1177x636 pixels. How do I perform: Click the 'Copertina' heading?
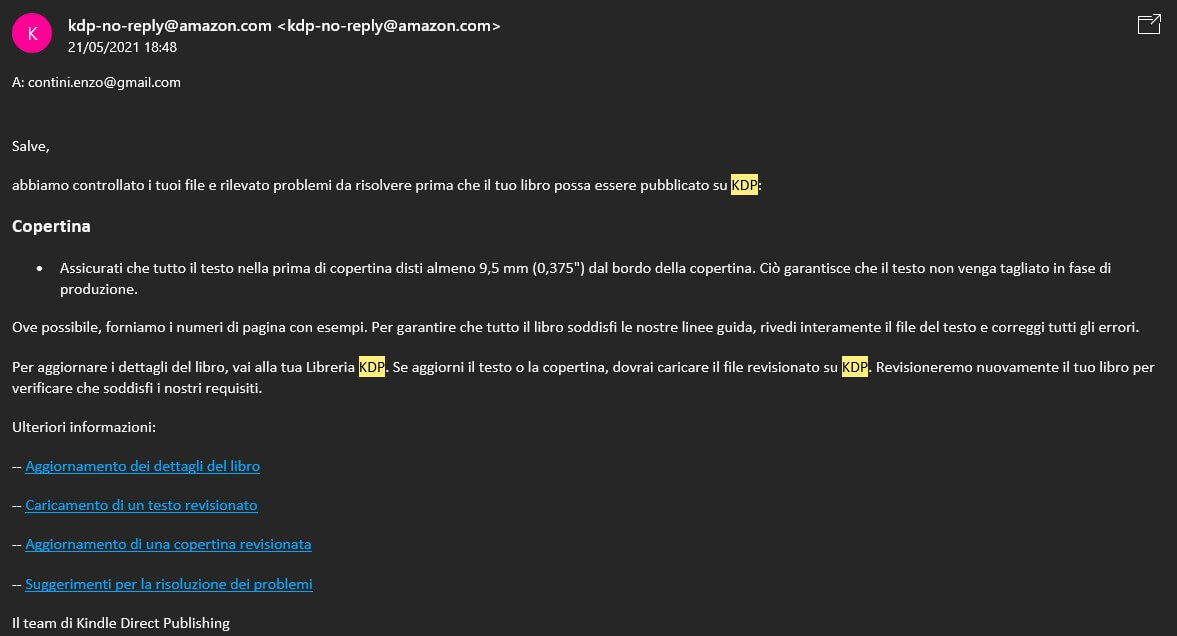click(x=51, y=226)
